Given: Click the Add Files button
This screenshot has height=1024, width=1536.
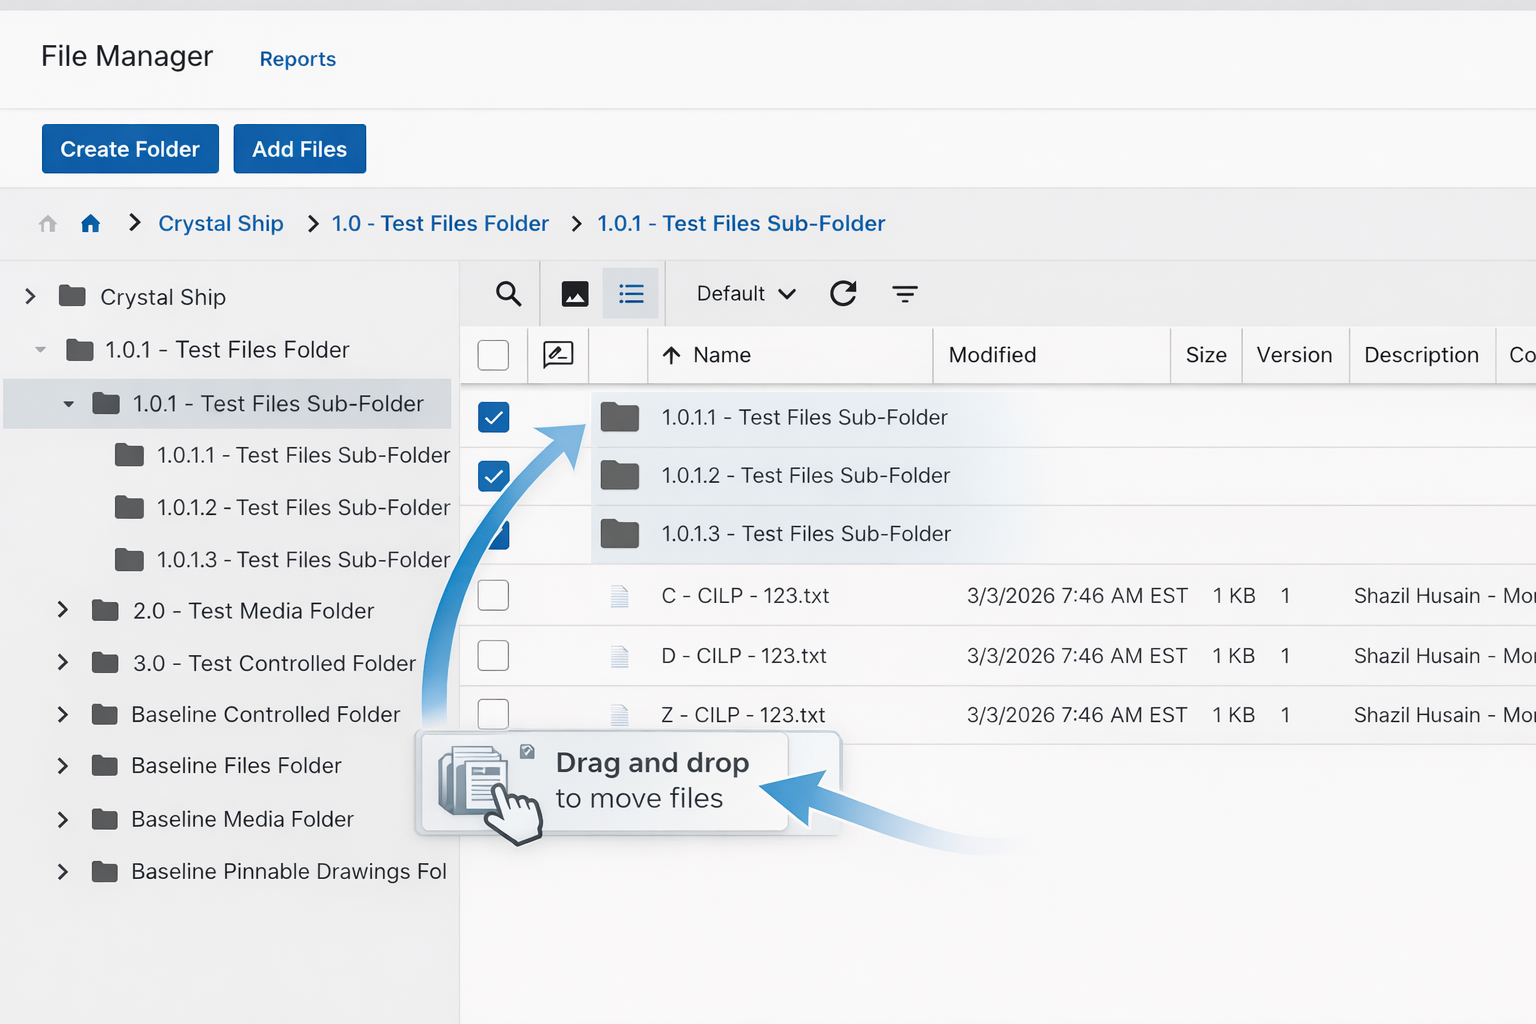Looking at the screenshot, I should coord(300,149).
